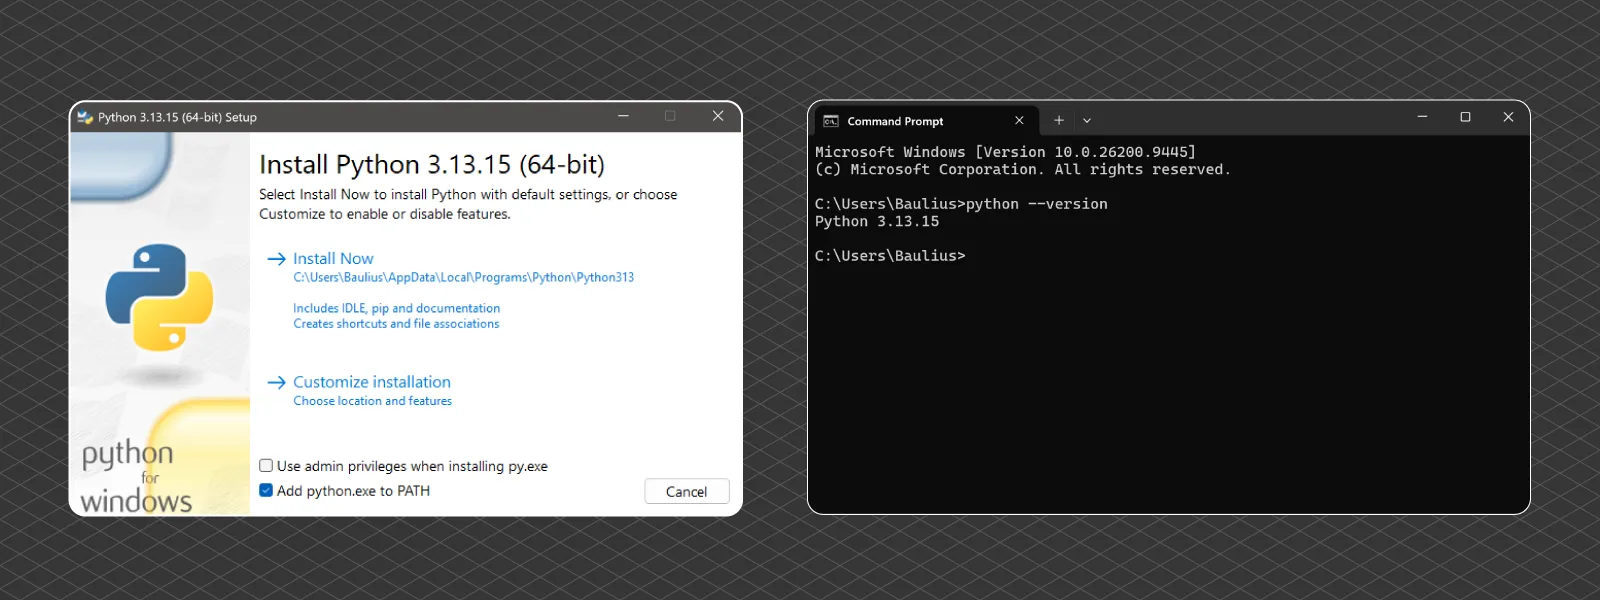1600x600 pixels.
Task: Click the Python setup title bar icon
Action: click(85, 117)
